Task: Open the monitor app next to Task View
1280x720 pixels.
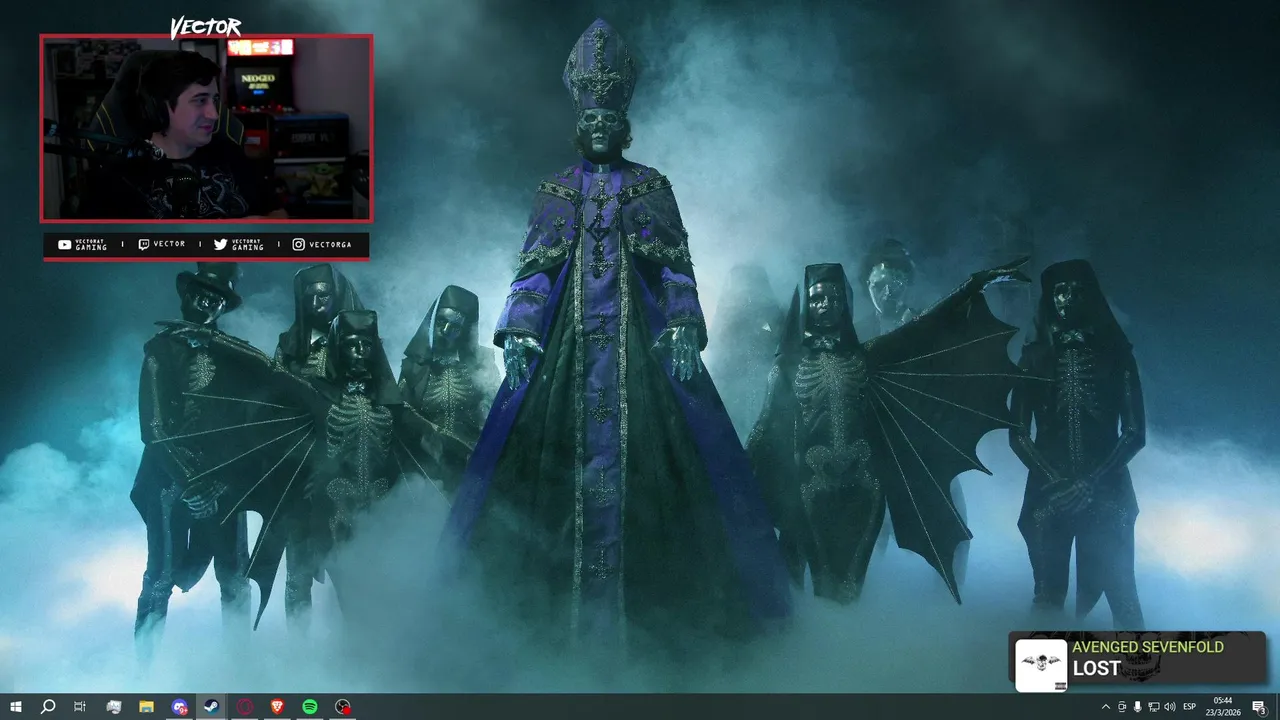Action: coord(114,707)
